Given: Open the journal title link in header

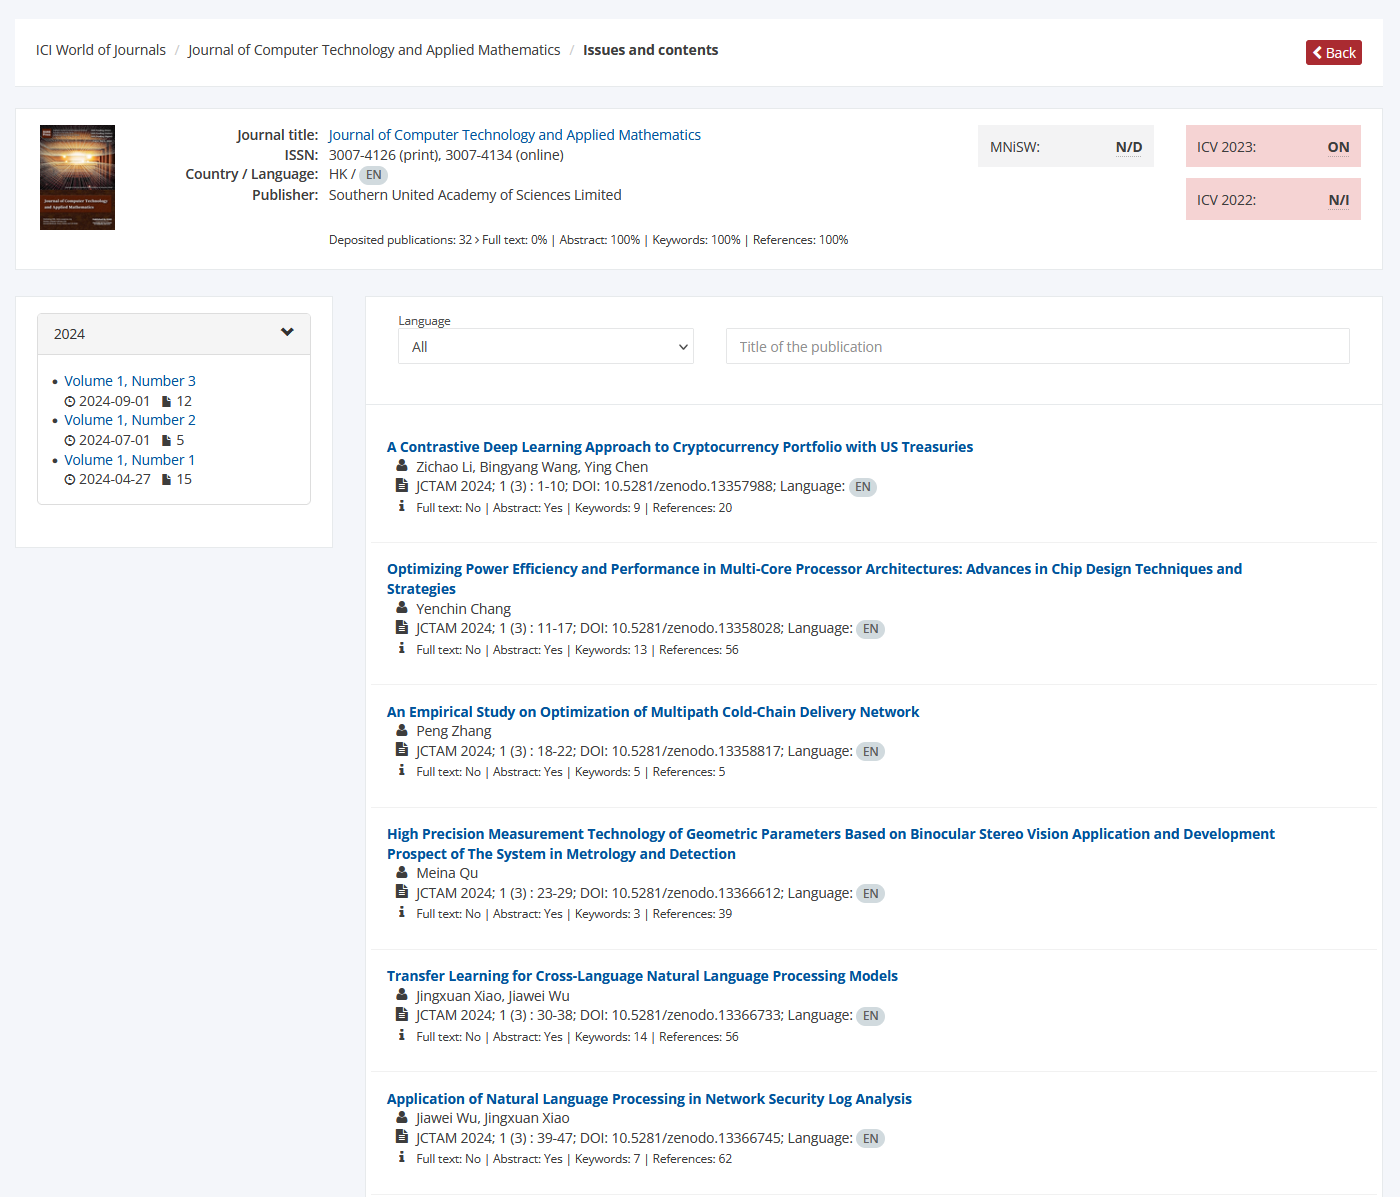Looking at the screenshot, I should [x=514, y=135].
